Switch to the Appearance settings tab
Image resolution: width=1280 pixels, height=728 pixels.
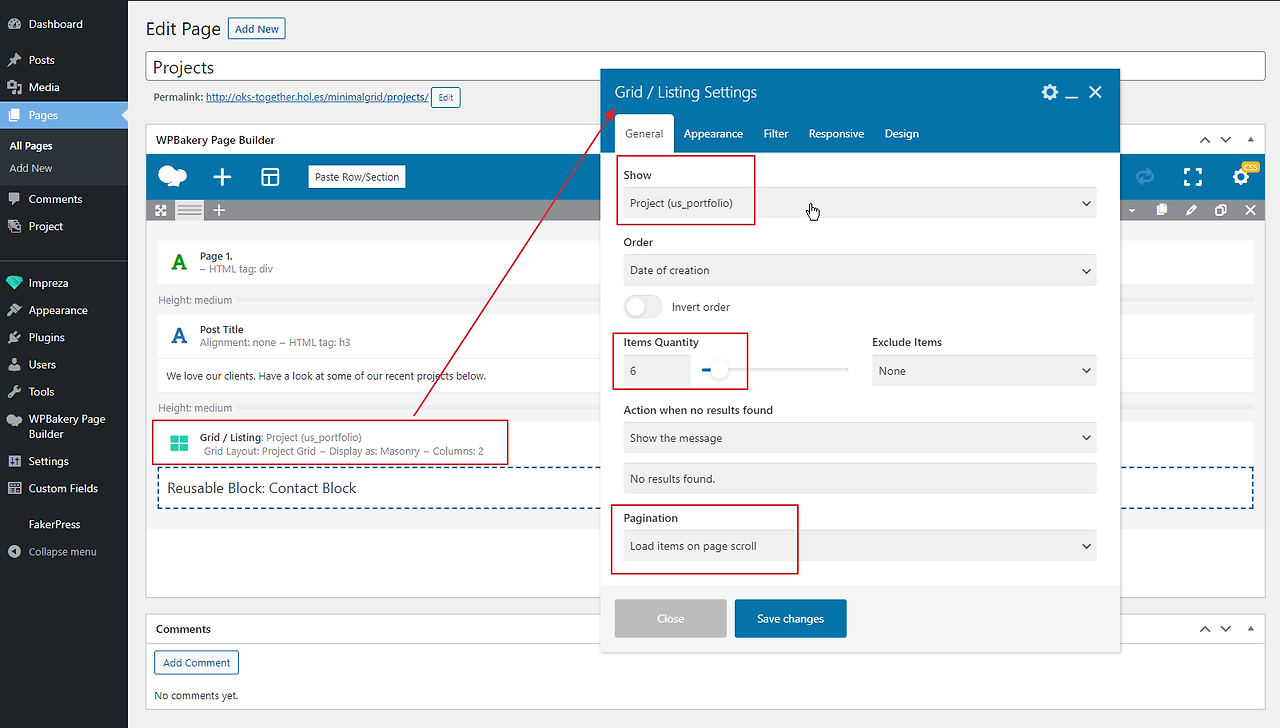tap(713, 134)
